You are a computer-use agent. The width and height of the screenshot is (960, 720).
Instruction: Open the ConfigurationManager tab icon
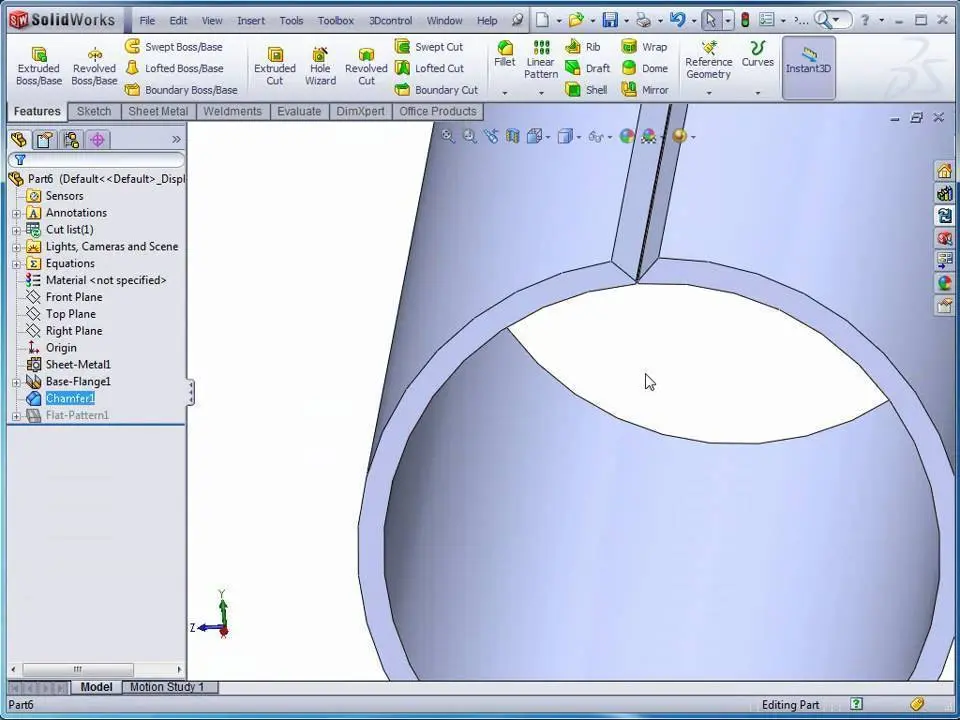[x=71, y=140]
